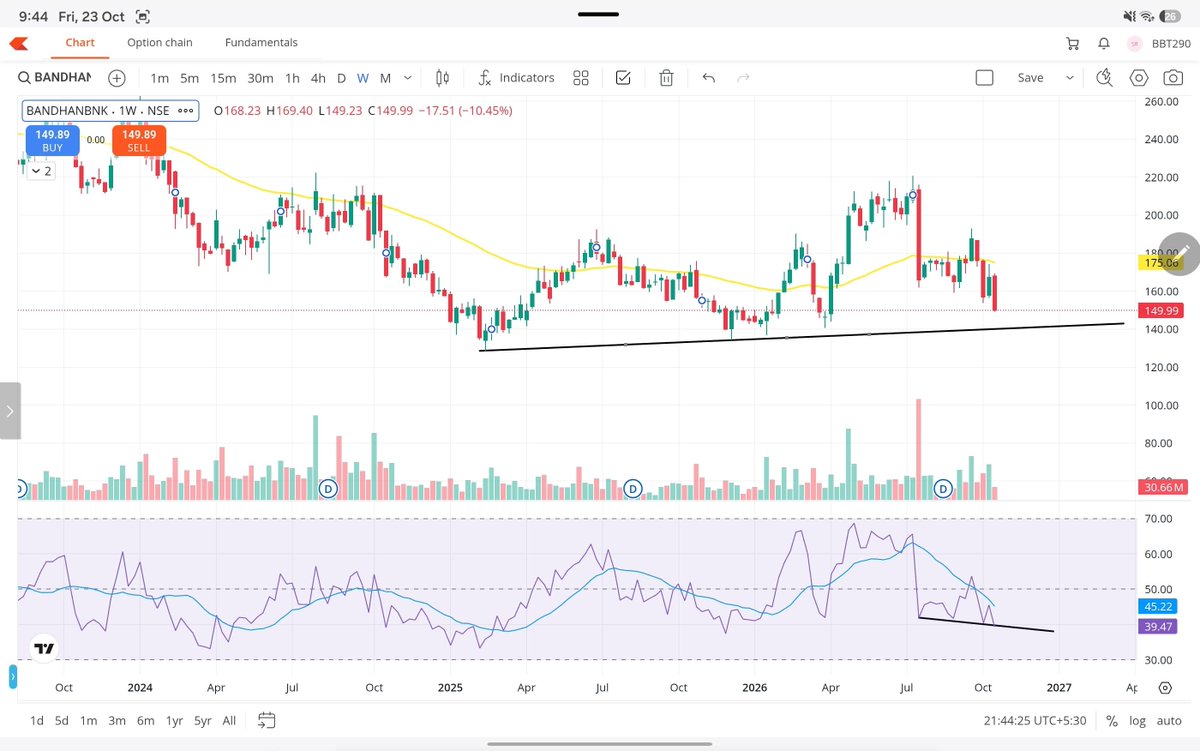Click the trash remove drawings icon
This screenshot has height=751, width=1200.
pos(667,78)
